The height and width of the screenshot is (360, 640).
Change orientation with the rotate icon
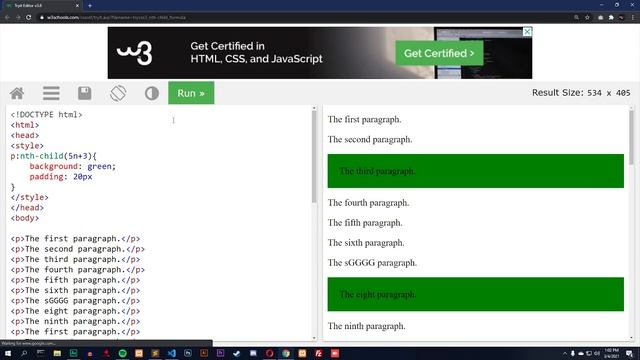click(118, 93)
